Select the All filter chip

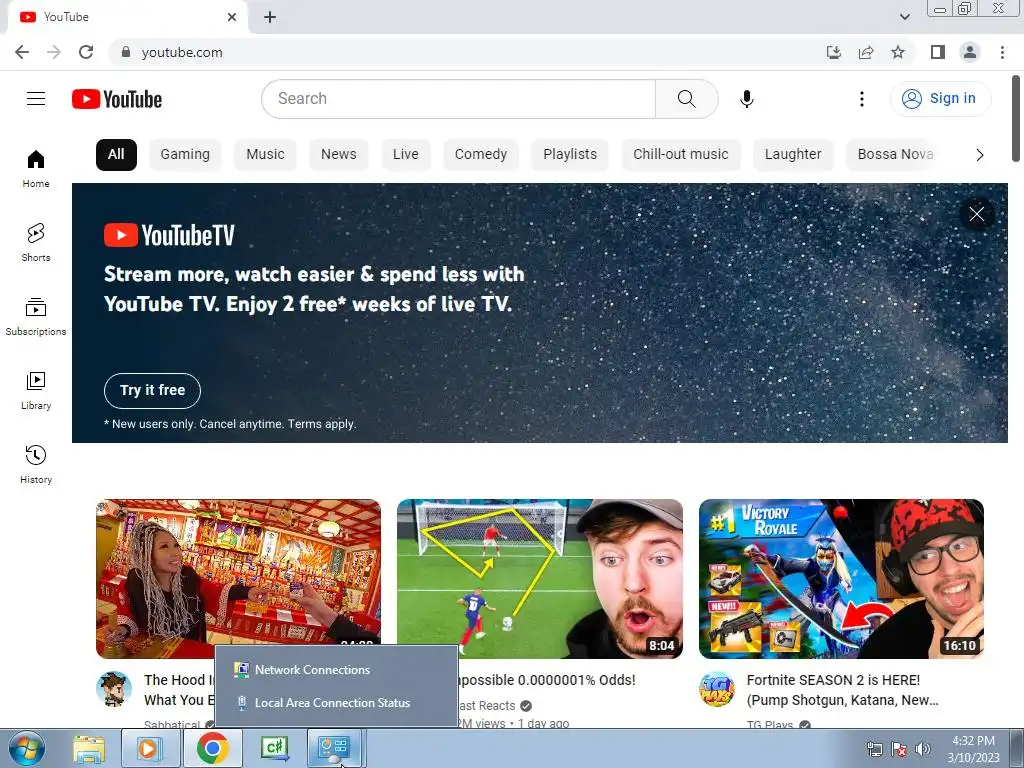point(116,155)
